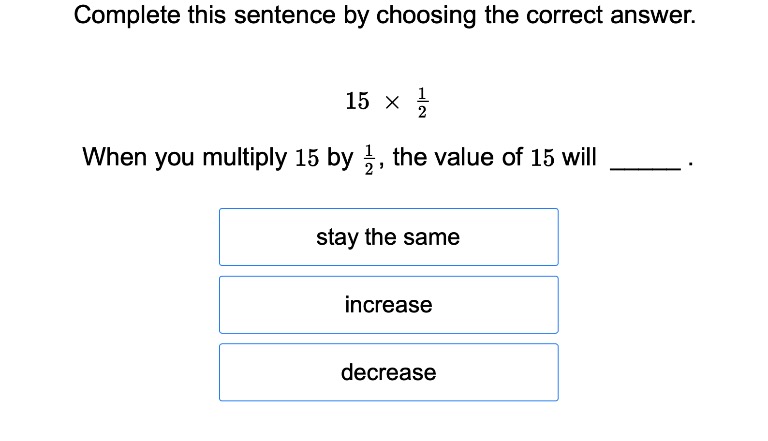Pick the "decrease" answer choice
Image resolution: width=768 pixels, height=441 pixels.
click(x=388, y=373)
